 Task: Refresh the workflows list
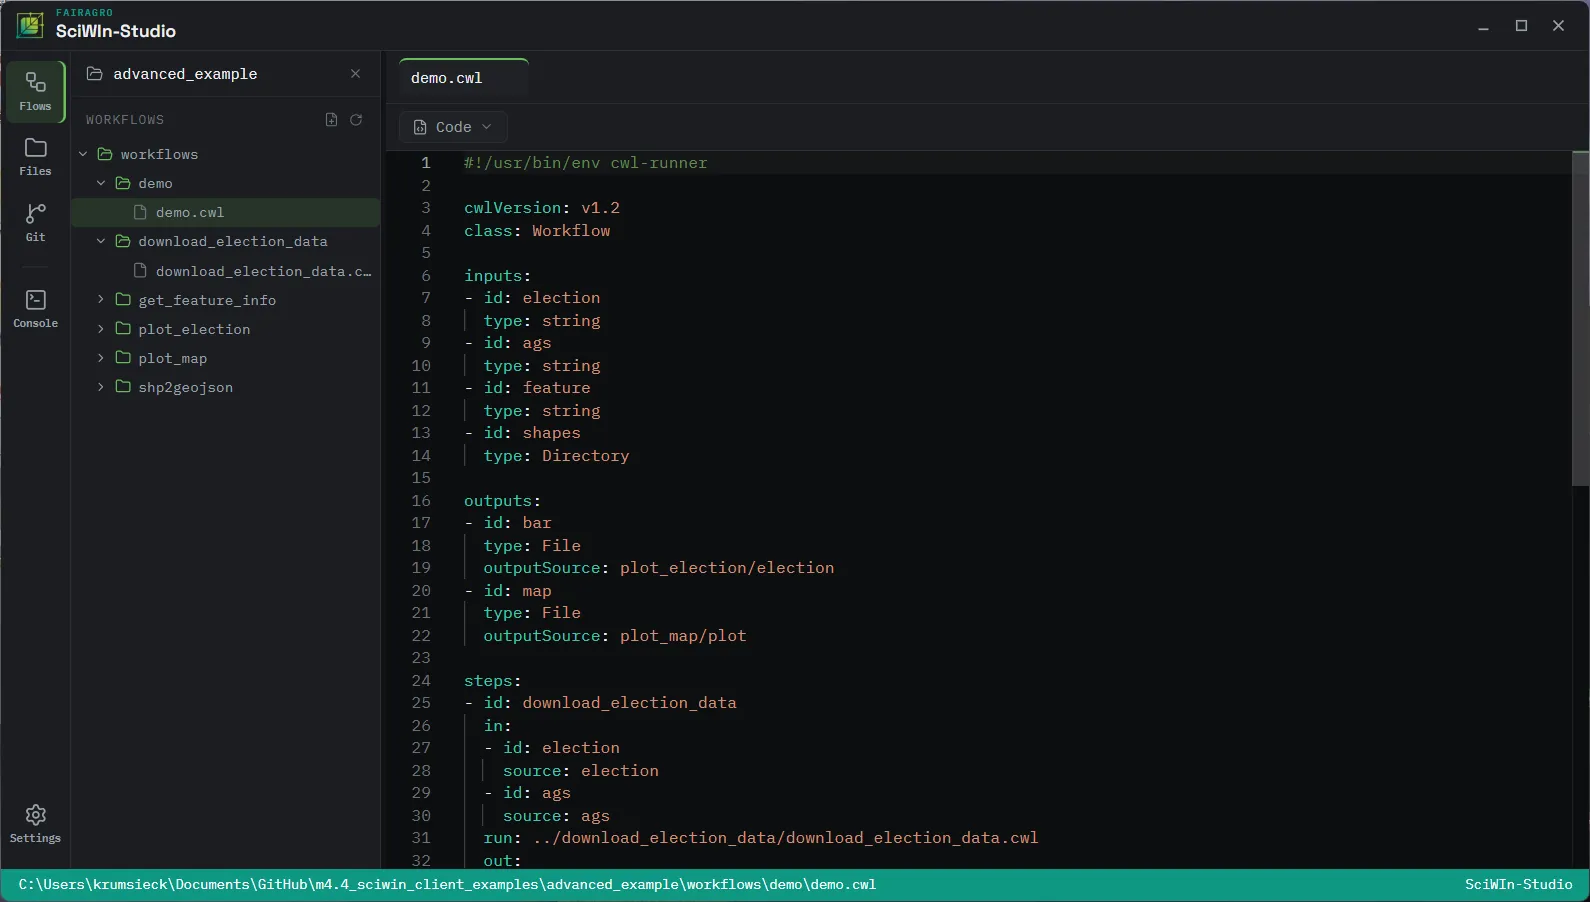(356, 120)
